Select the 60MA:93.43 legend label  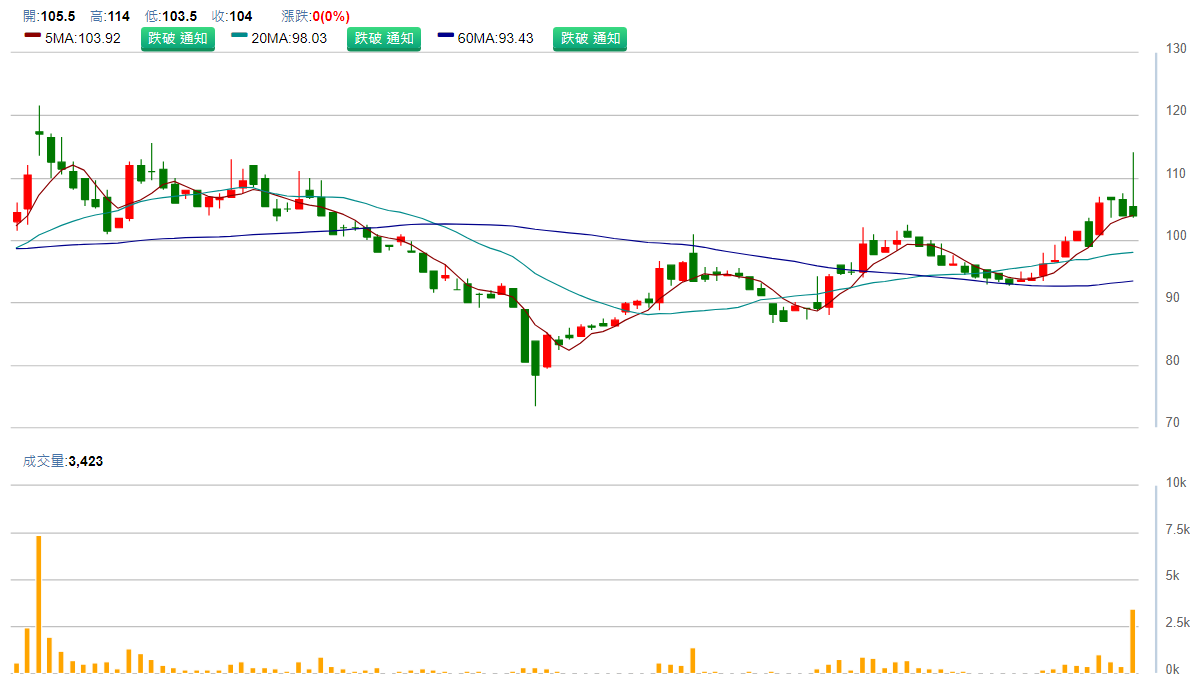496,39
